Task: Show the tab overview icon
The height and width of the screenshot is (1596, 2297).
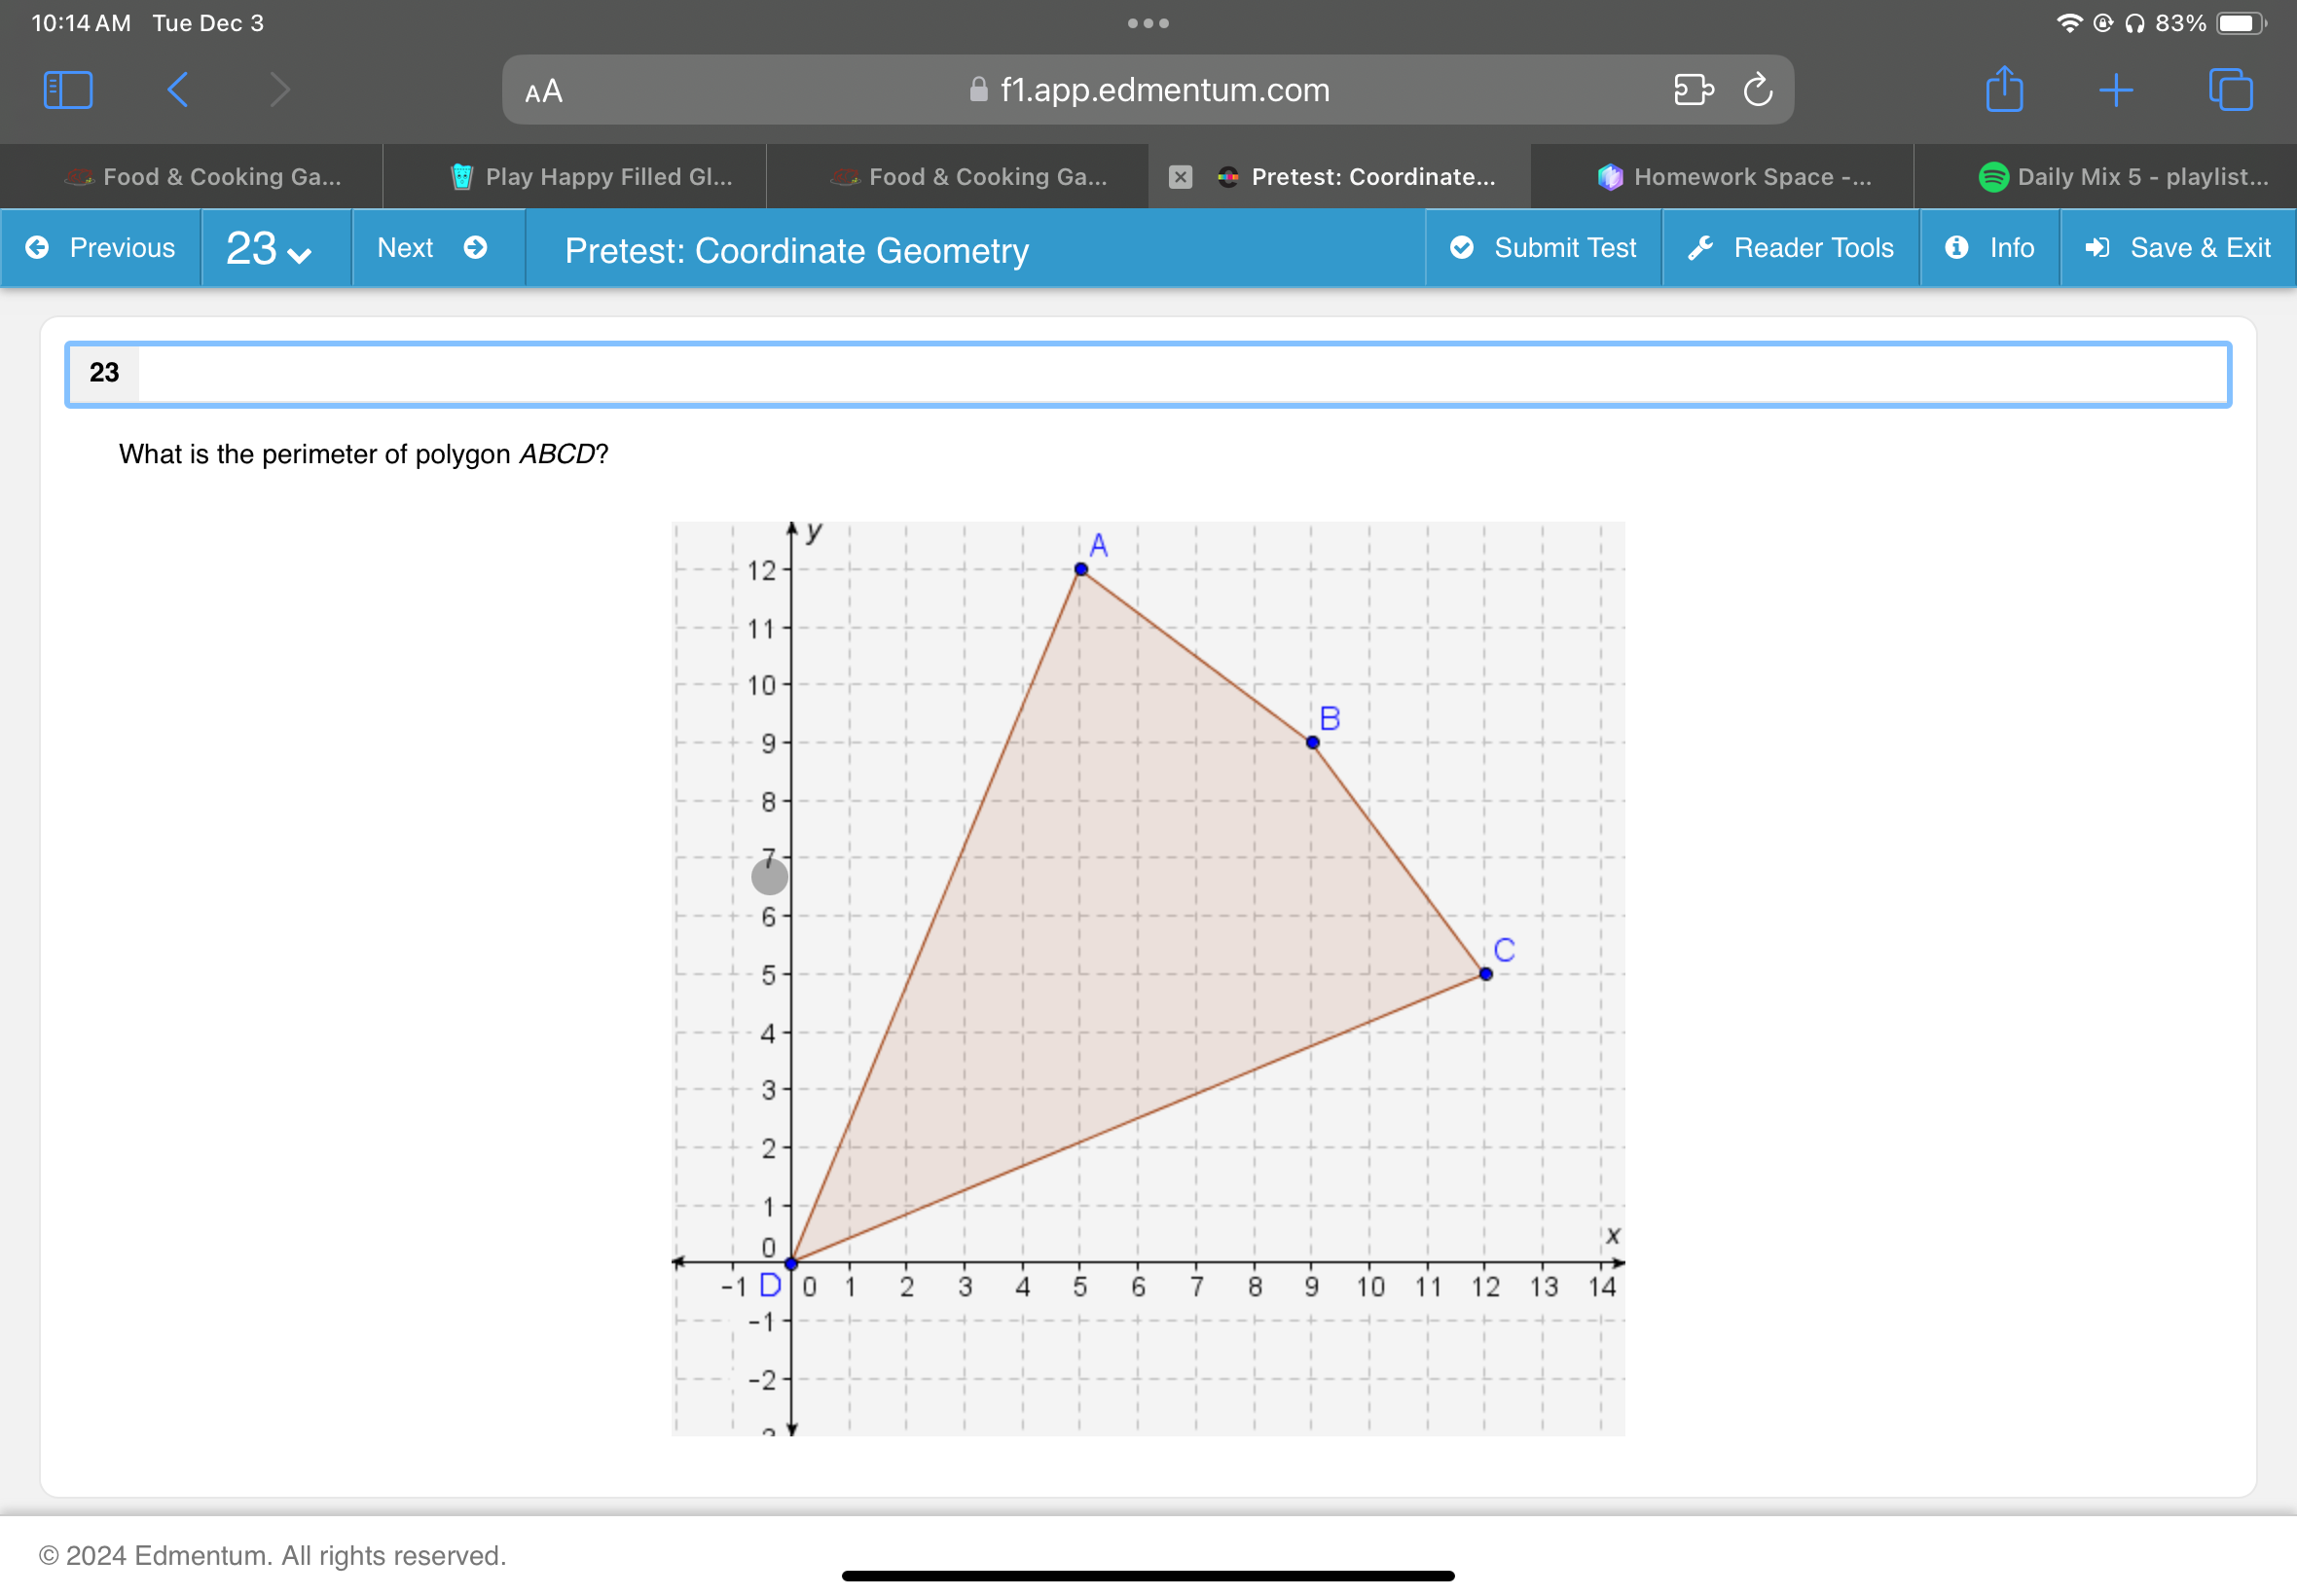Action: [2231, 90]
